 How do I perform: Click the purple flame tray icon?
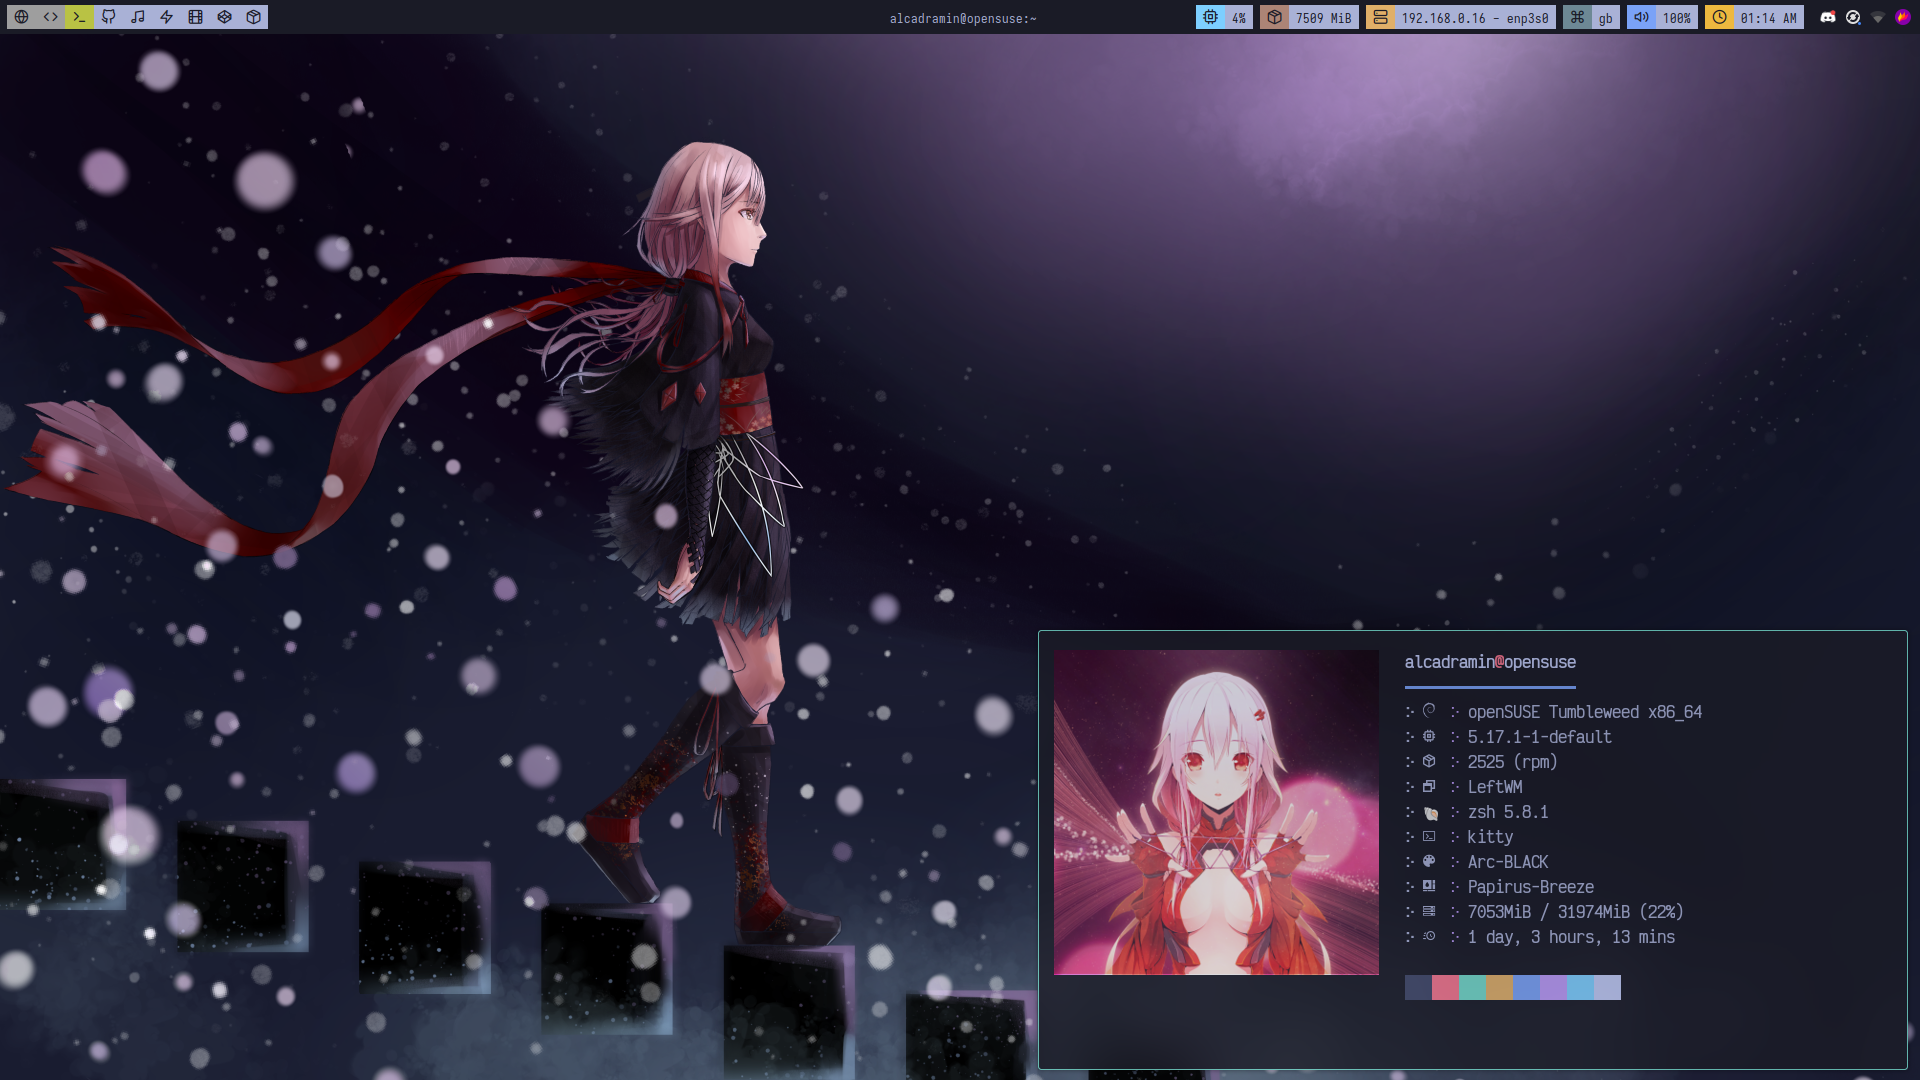tap(1903, 17)
